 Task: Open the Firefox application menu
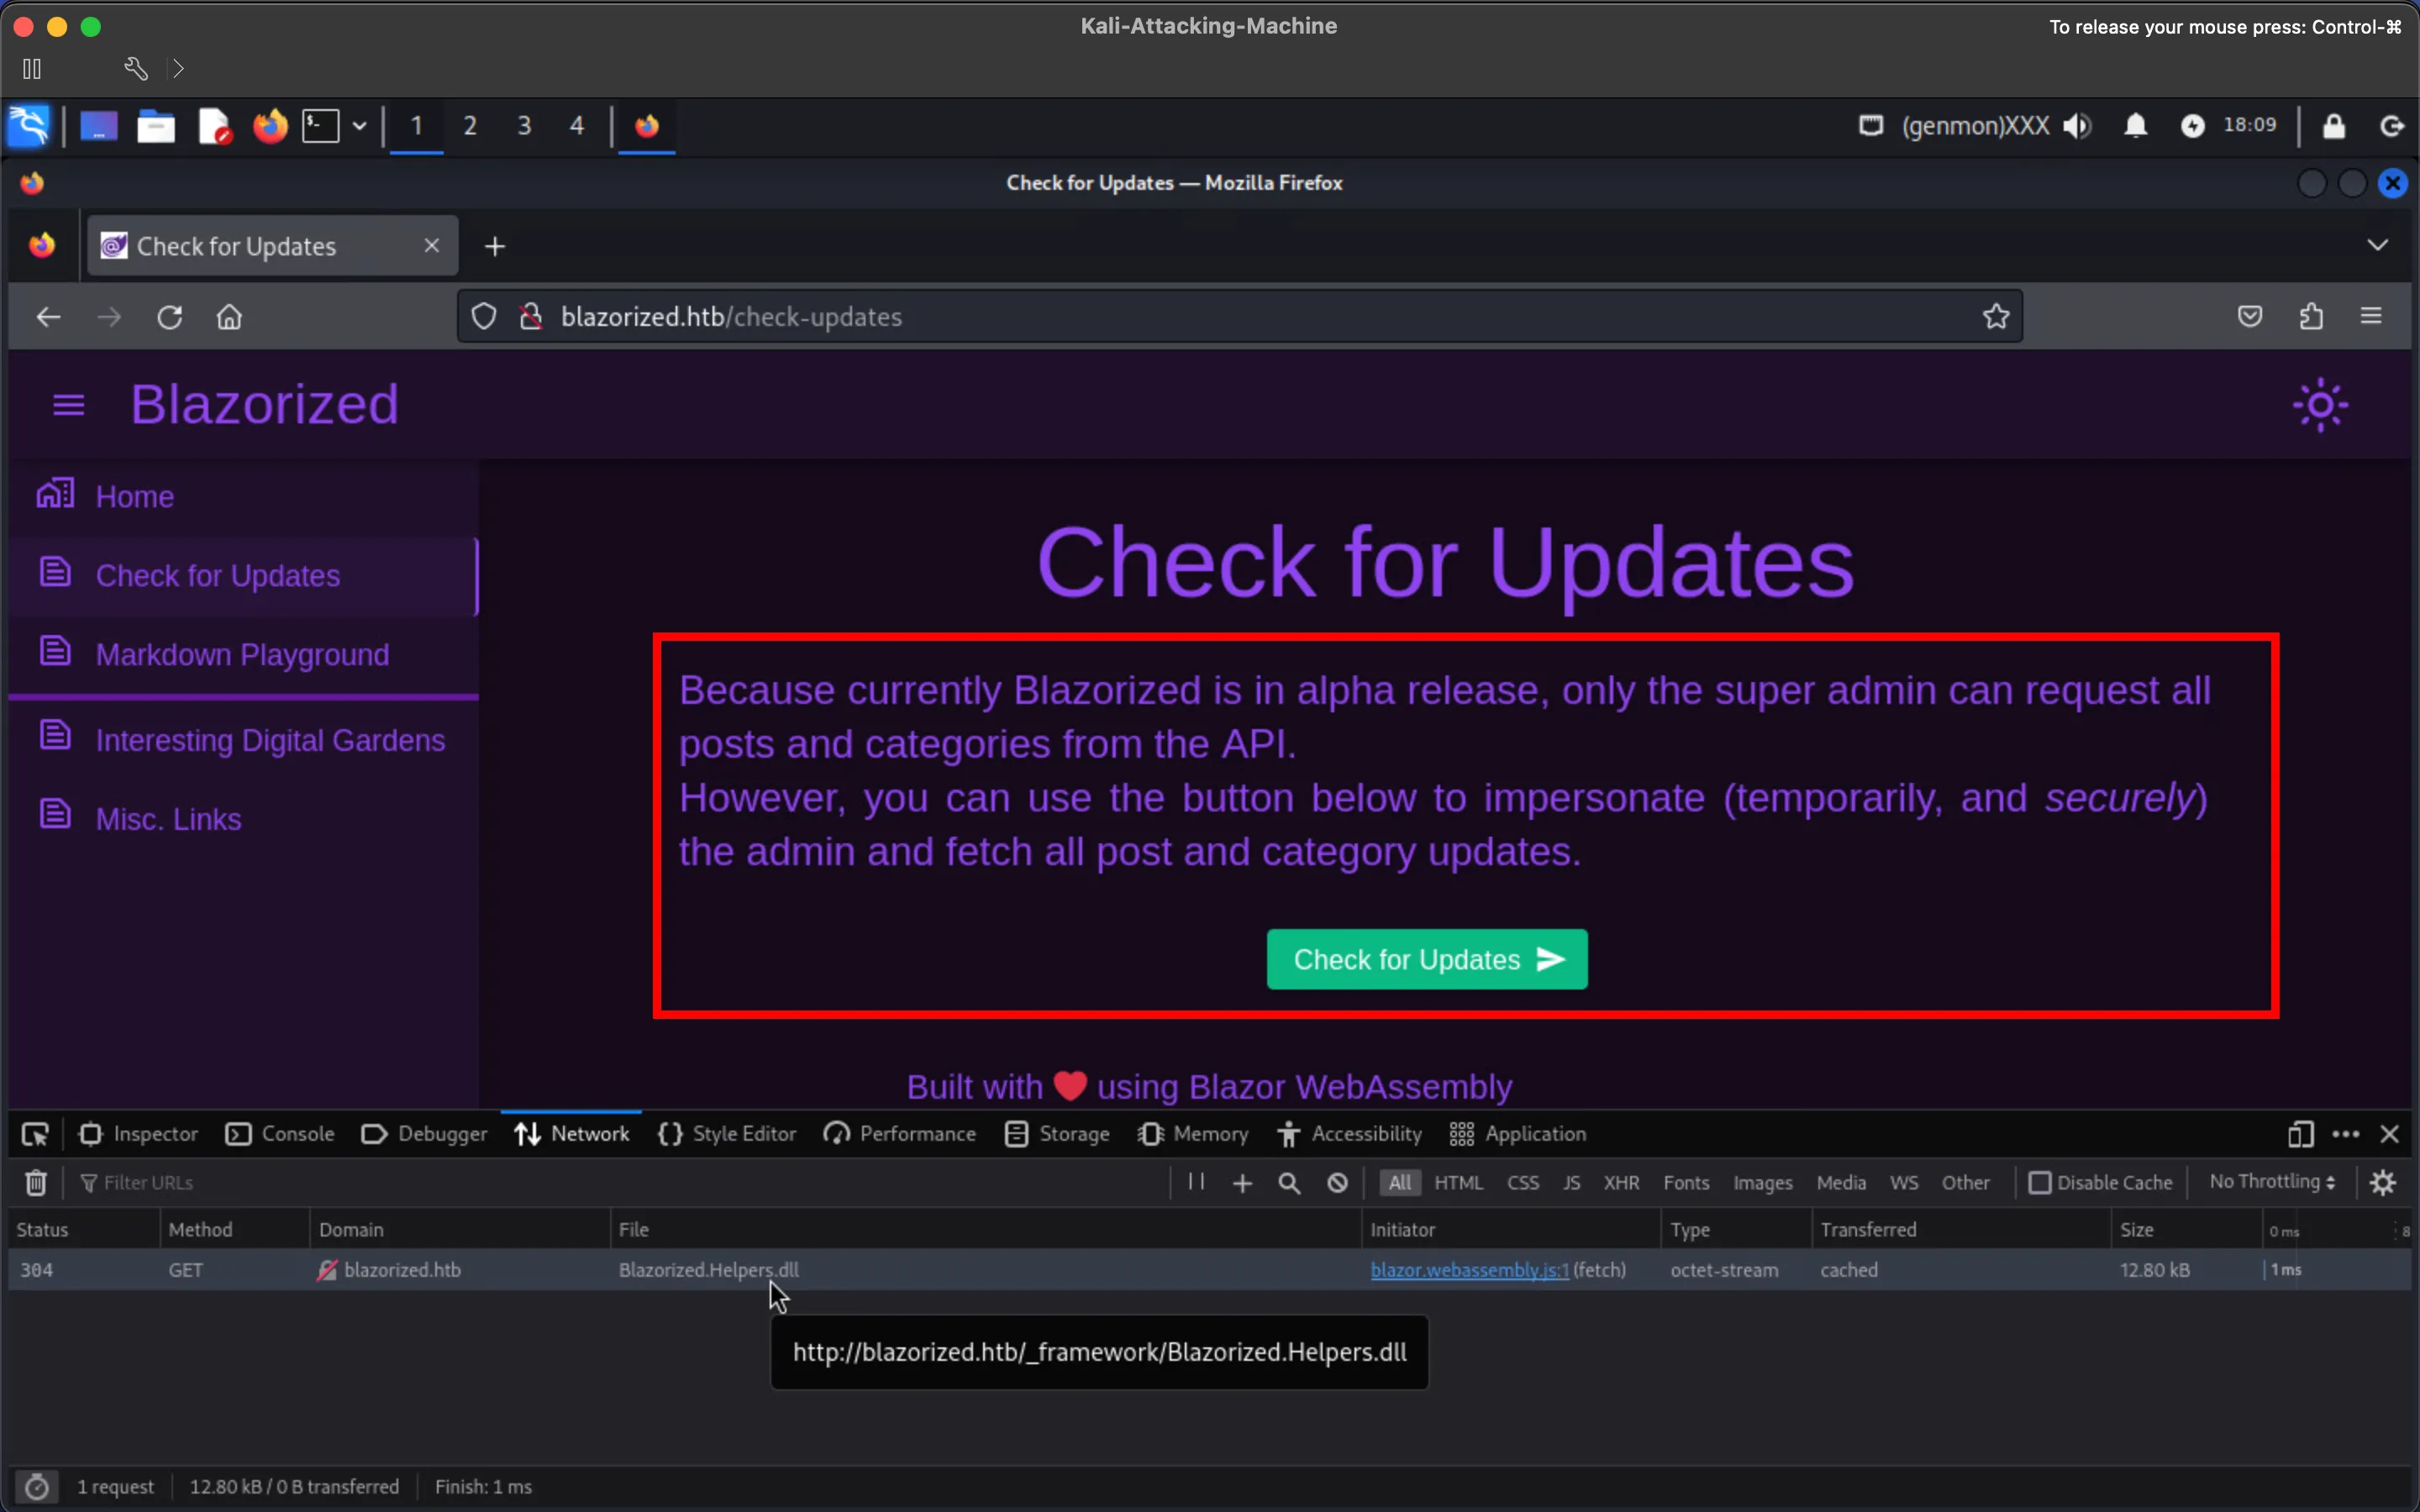click(2371, 316)
